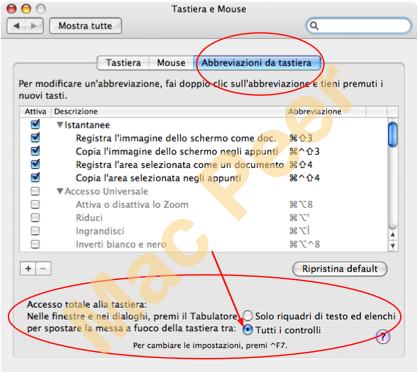The width and height of the screenshot is (417, 372).
Task: Click the Abbreviazione column header
Action: pyautogui.click(x=326, y=111)
